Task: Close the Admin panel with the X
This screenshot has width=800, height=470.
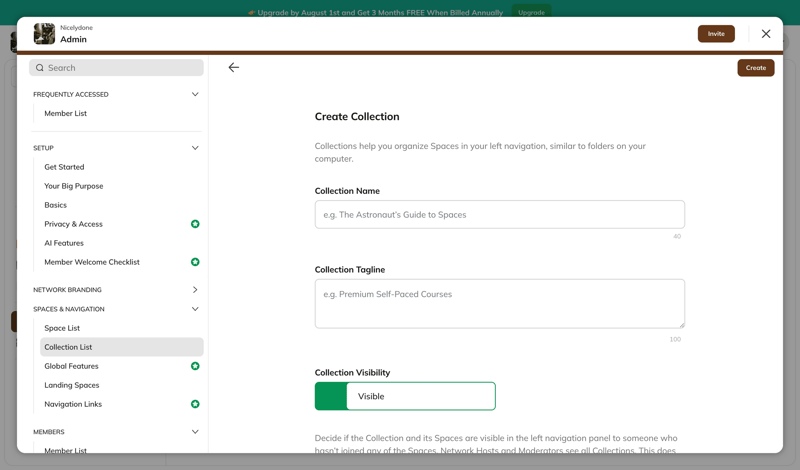Action: 766,34
